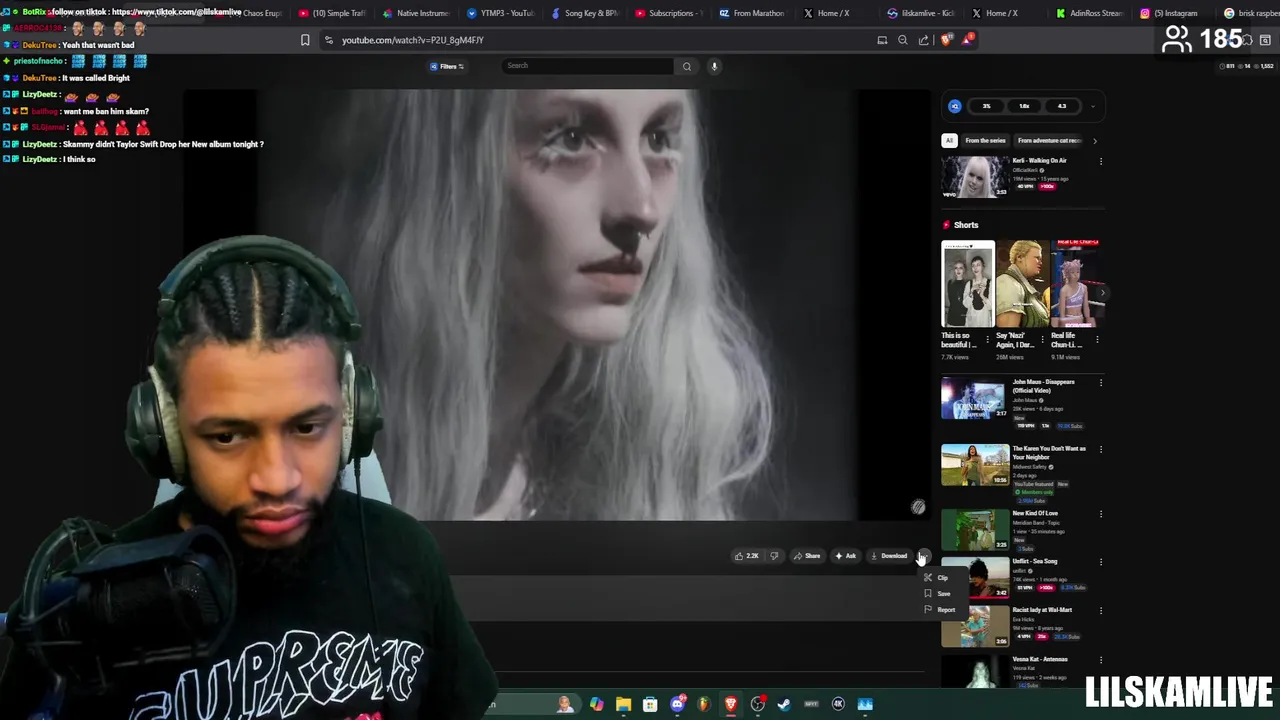Image resolution: width=1280 pixels, height=720 pixels.
Task: Switch to the (5) Instagram tab
Action: click(1174, 13)
